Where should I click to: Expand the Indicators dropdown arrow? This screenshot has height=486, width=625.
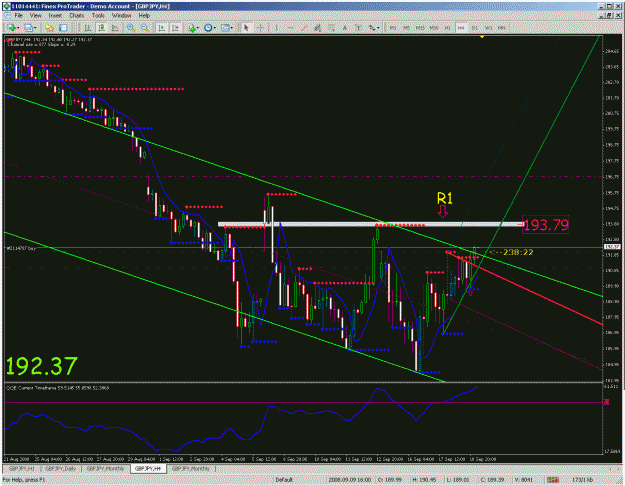[x=198, y=28]
